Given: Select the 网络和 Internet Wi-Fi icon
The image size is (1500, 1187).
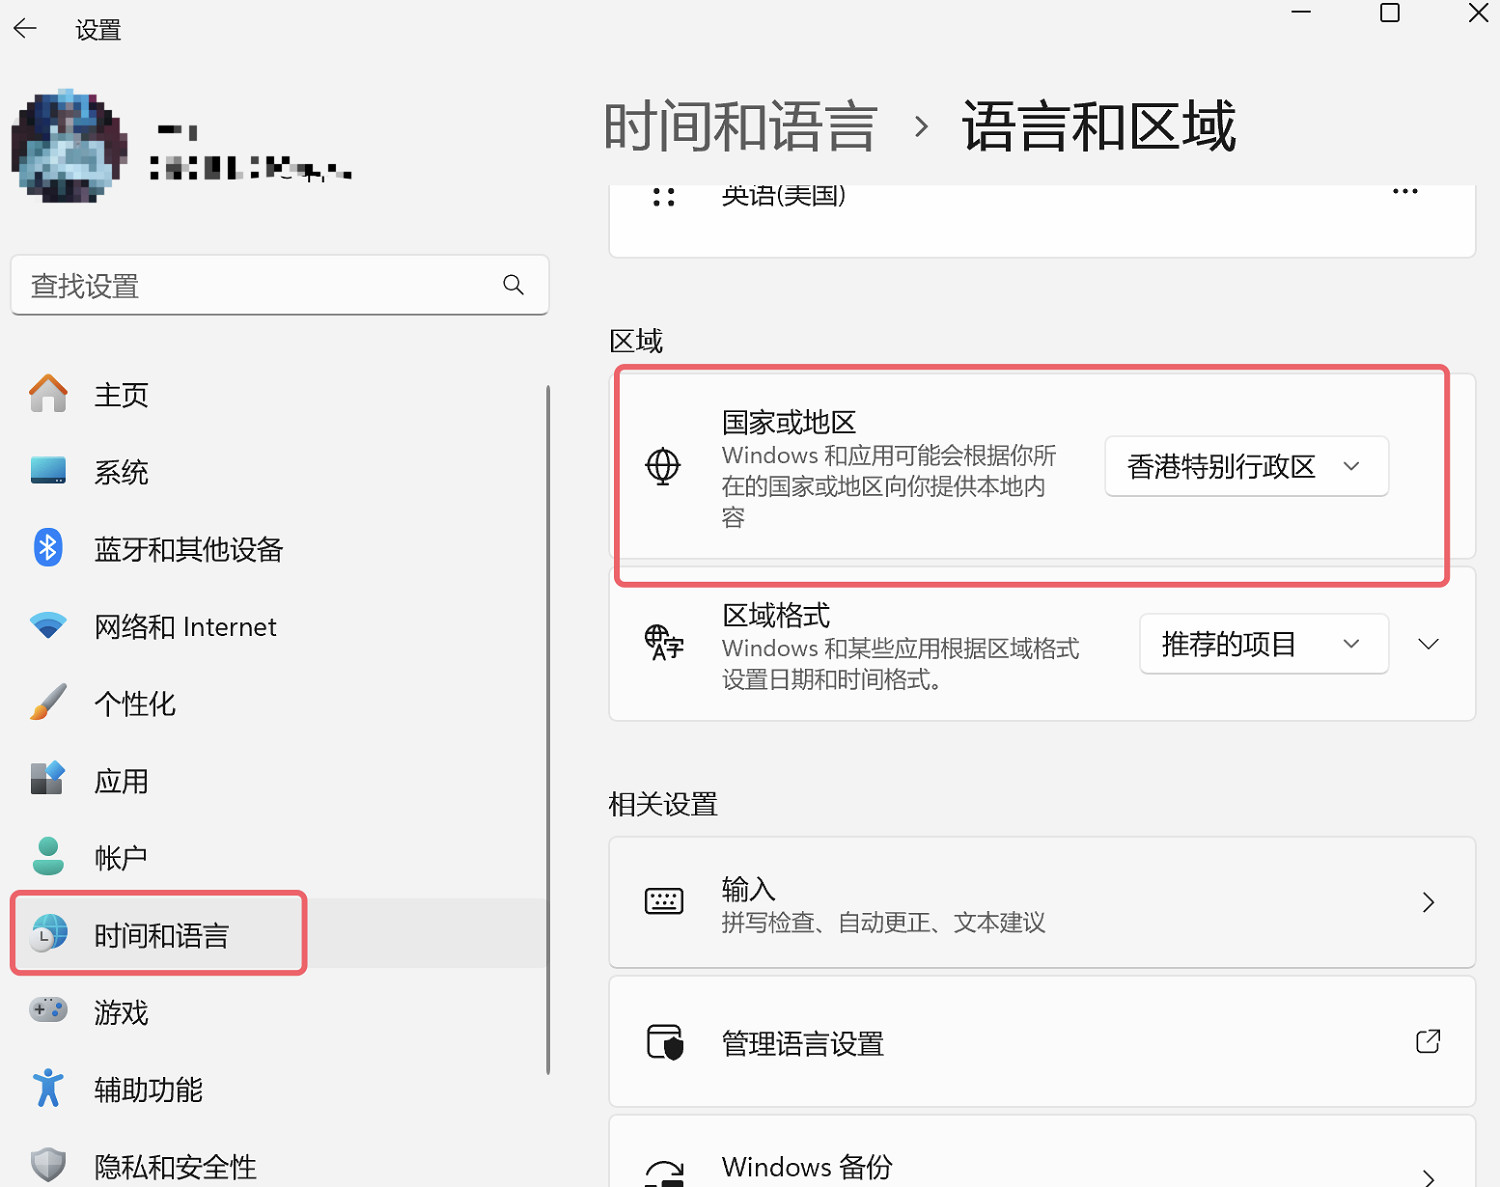Looking at the screenshot, I should (47, 626).
